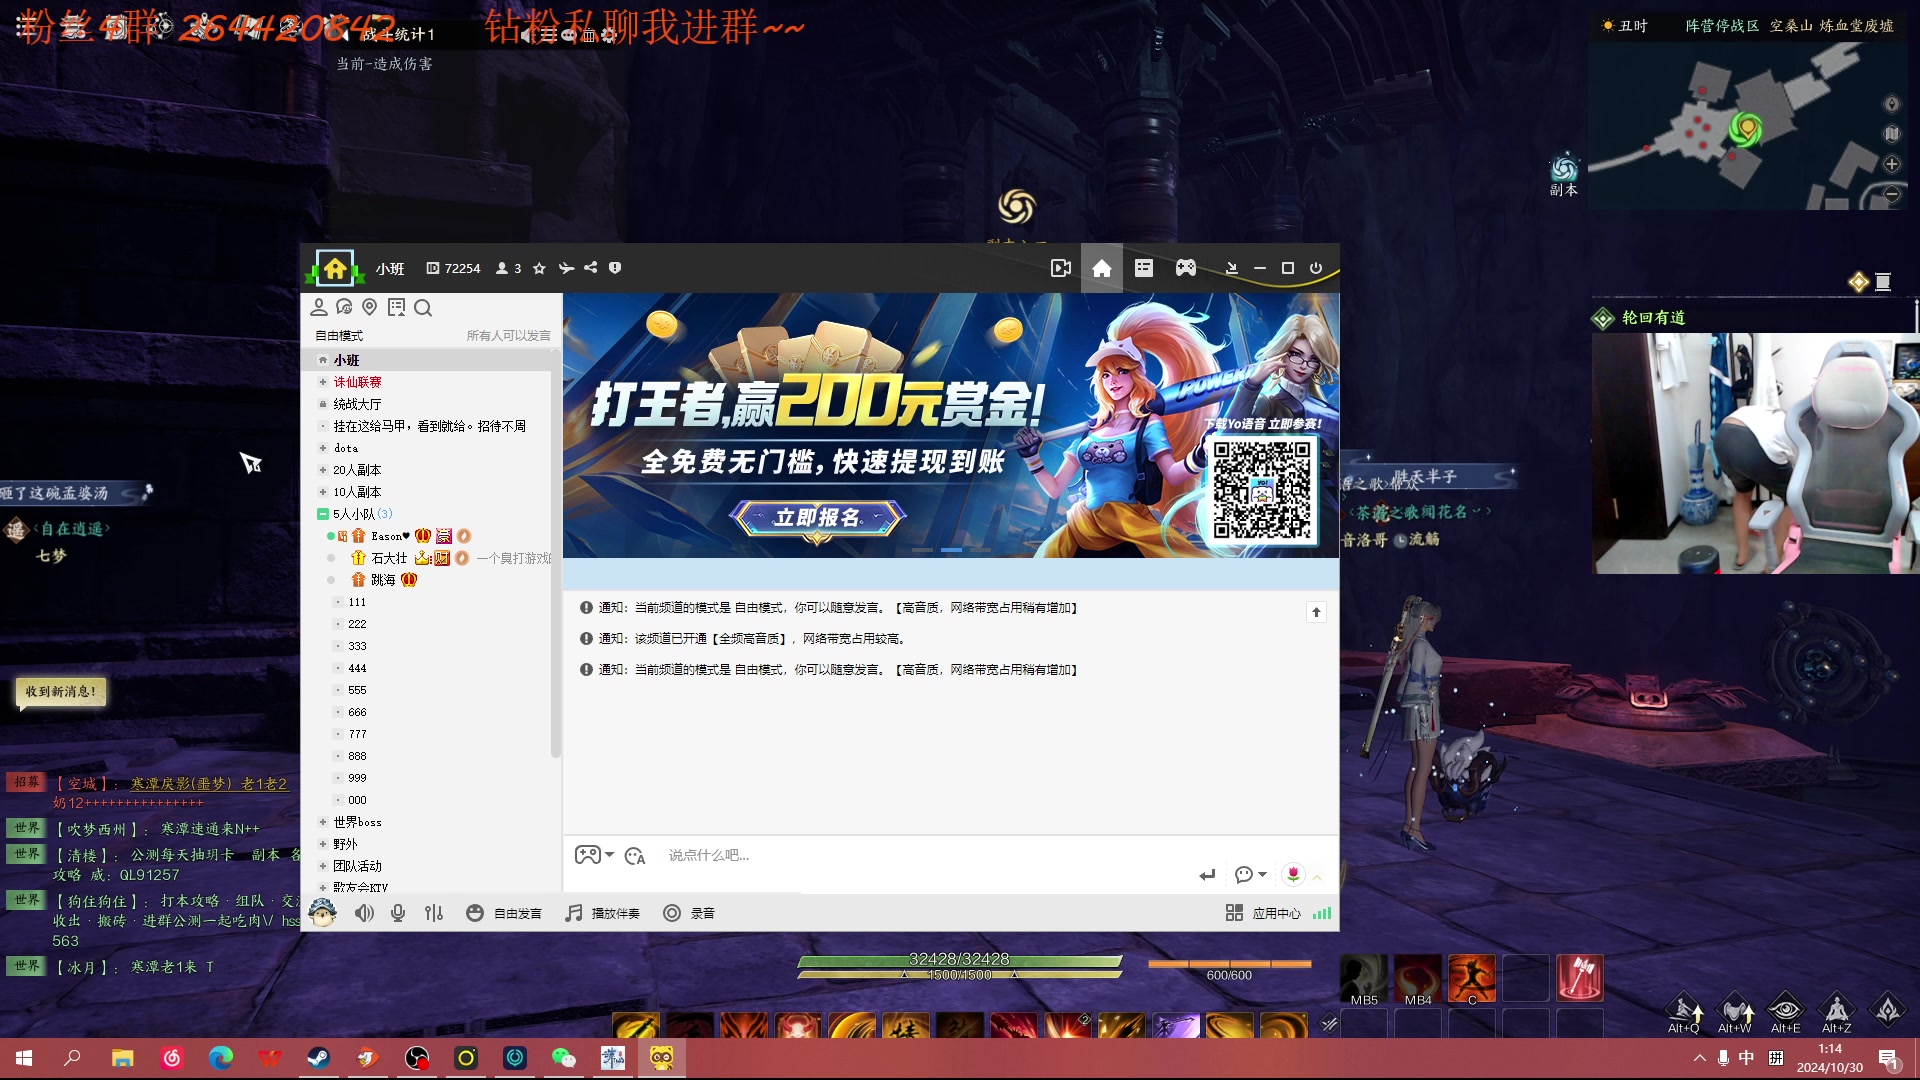The width and height of the screenshot is (1920, 1080).
Task: Expand the 野外 channel
Action: click(323, 844)
